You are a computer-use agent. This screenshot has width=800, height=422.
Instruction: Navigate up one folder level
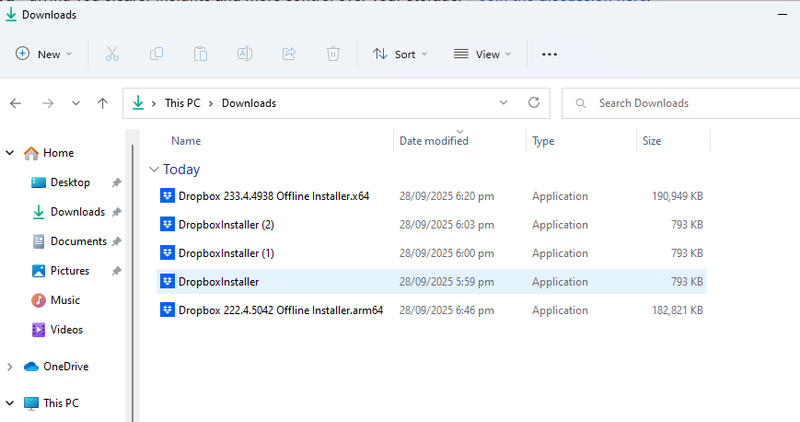[x=102, y=103]
